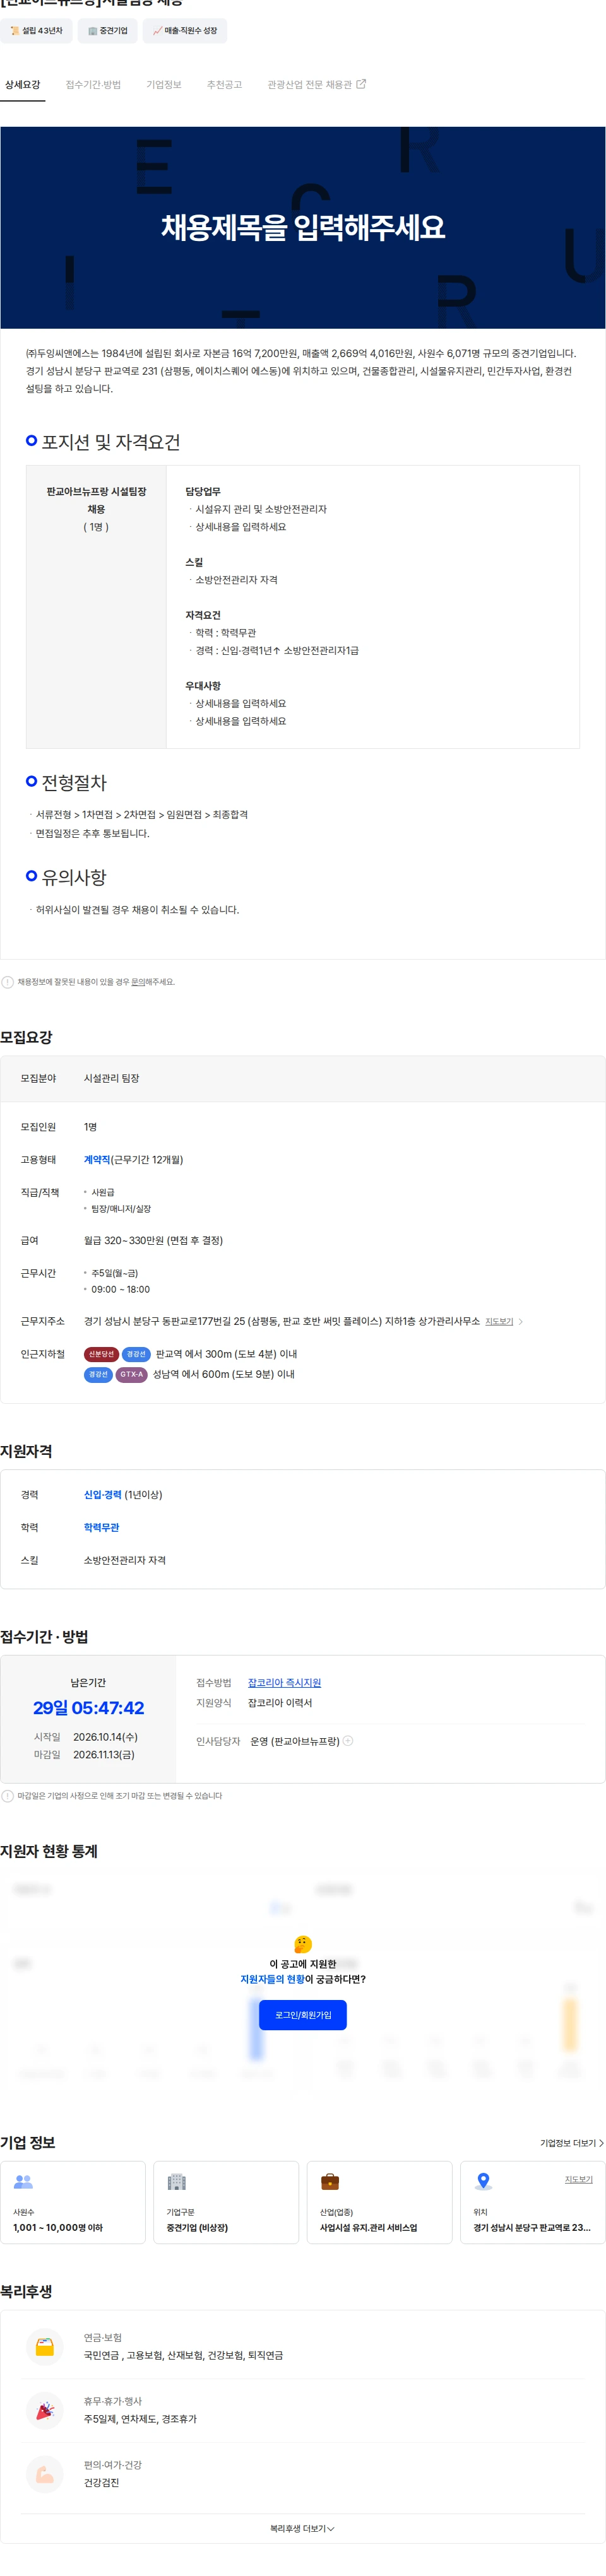Click the 중견기업 (비상장) text
The height and width of the screenshot is (2576, 606).
[x=197, y=2228]
